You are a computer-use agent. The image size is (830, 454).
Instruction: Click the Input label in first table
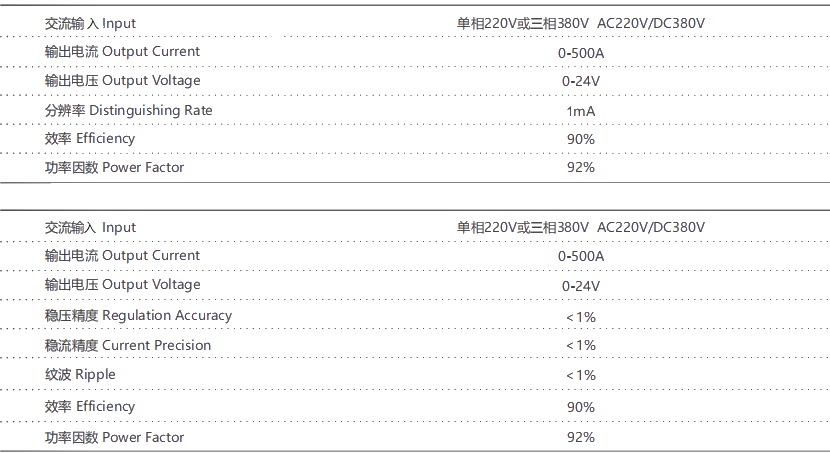click(x=90, y=23)
